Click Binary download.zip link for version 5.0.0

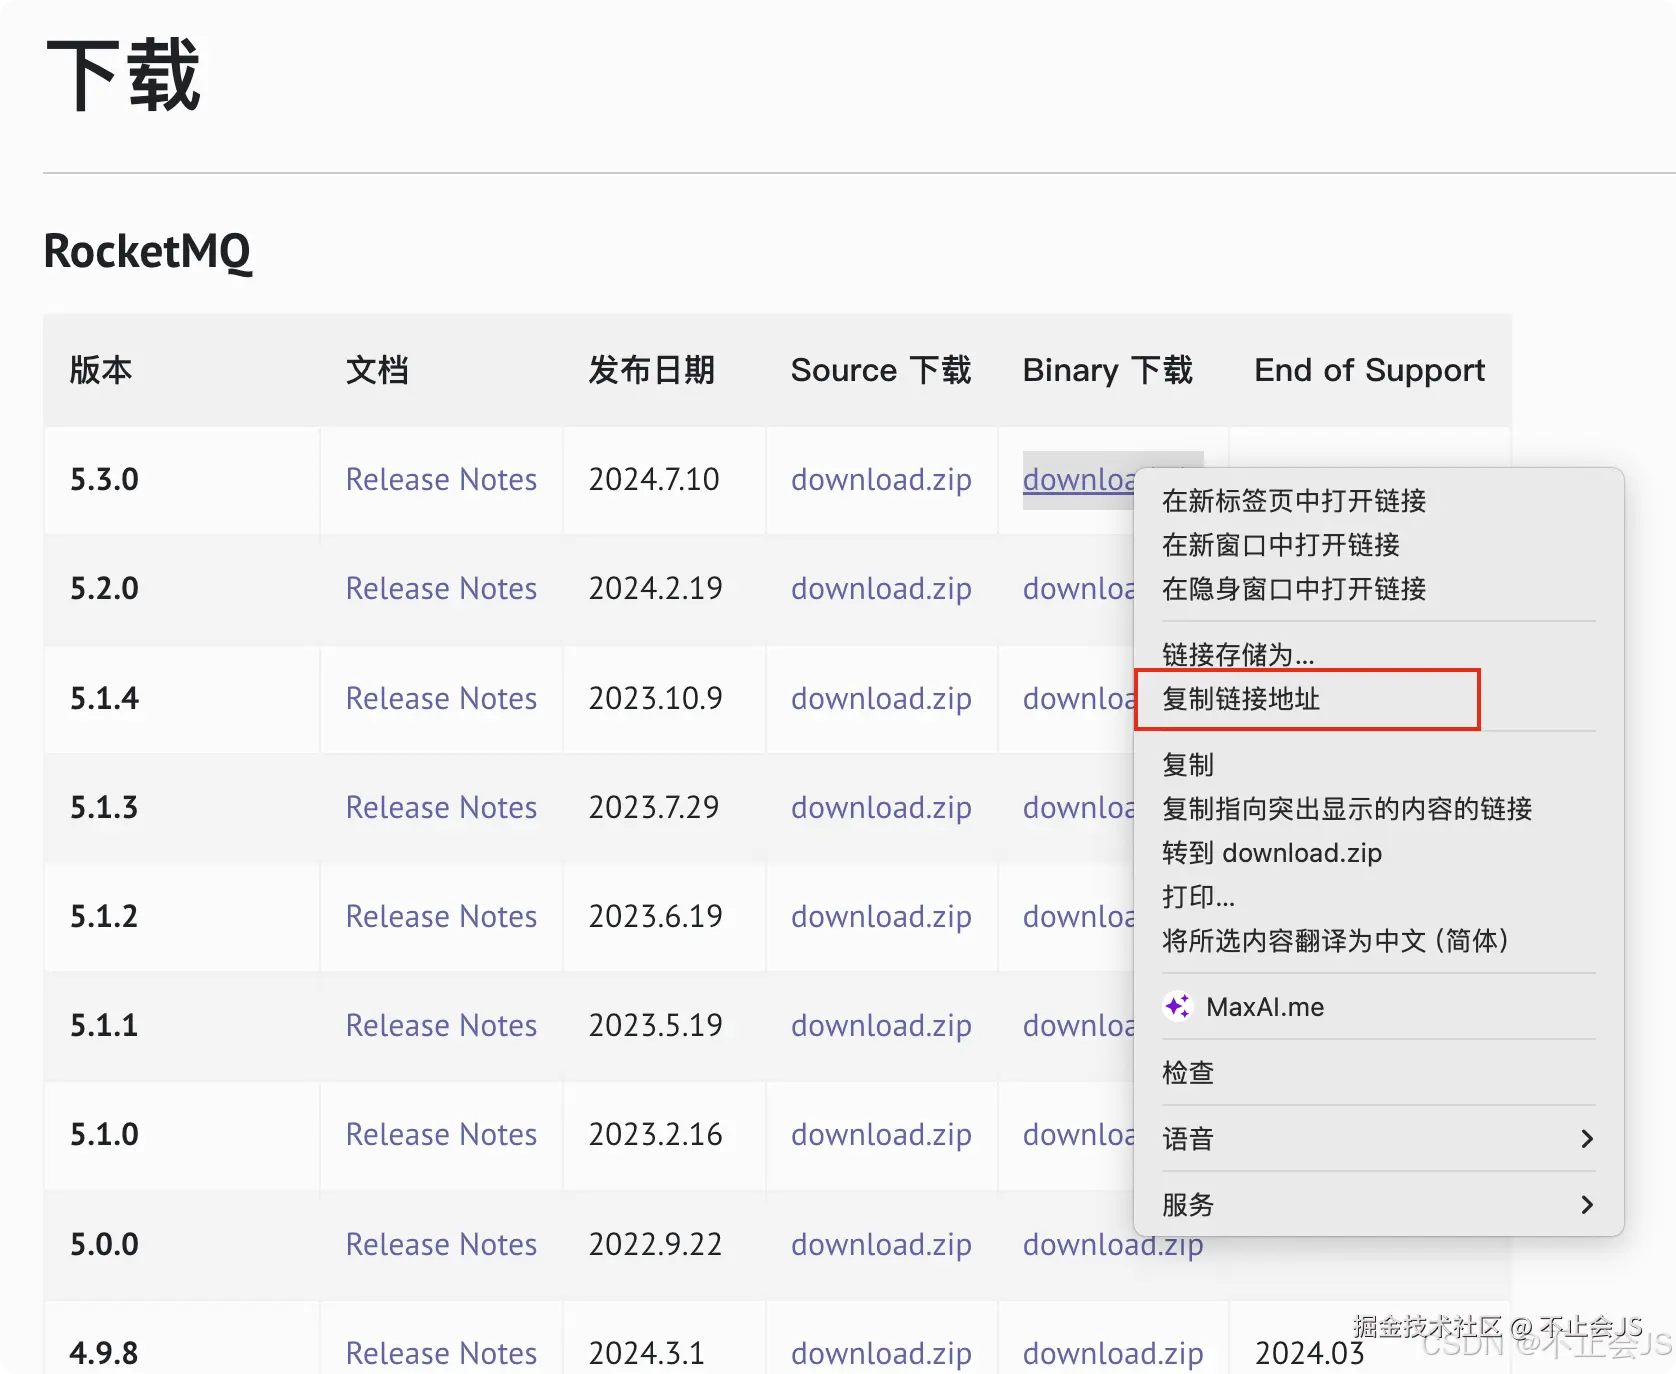1113,1244
